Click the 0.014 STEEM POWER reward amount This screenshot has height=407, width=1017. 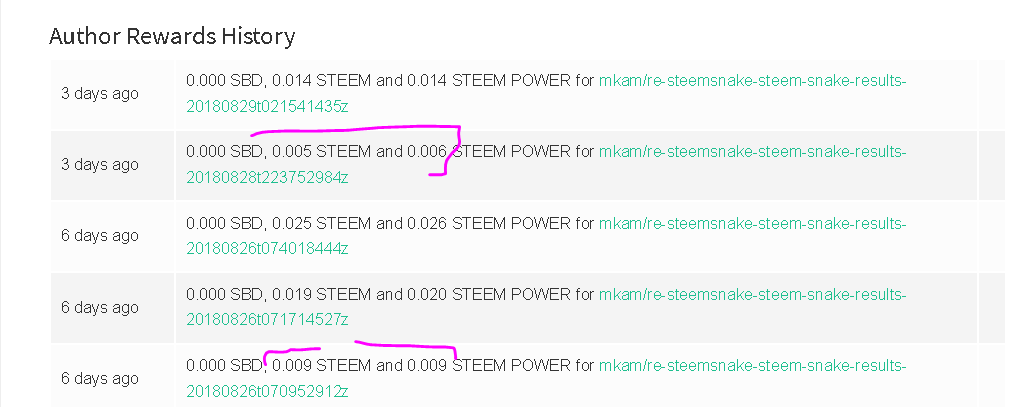[x=489, y=81]
